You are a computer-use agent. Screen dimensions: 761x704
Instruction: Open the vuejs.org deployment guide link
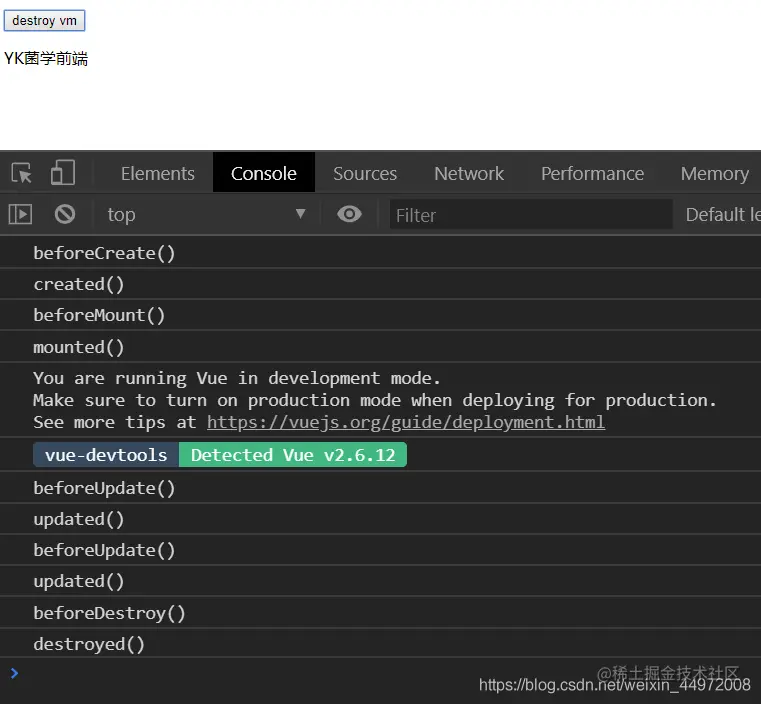[x=406, y=422]
